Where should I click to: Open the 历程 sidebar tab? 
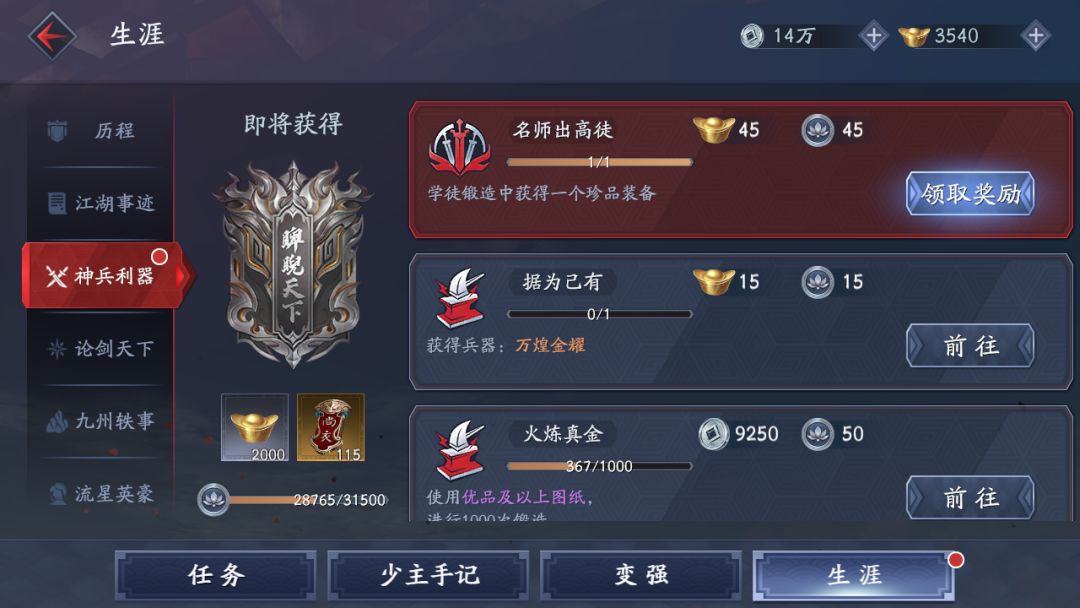(x=101, y=130)
